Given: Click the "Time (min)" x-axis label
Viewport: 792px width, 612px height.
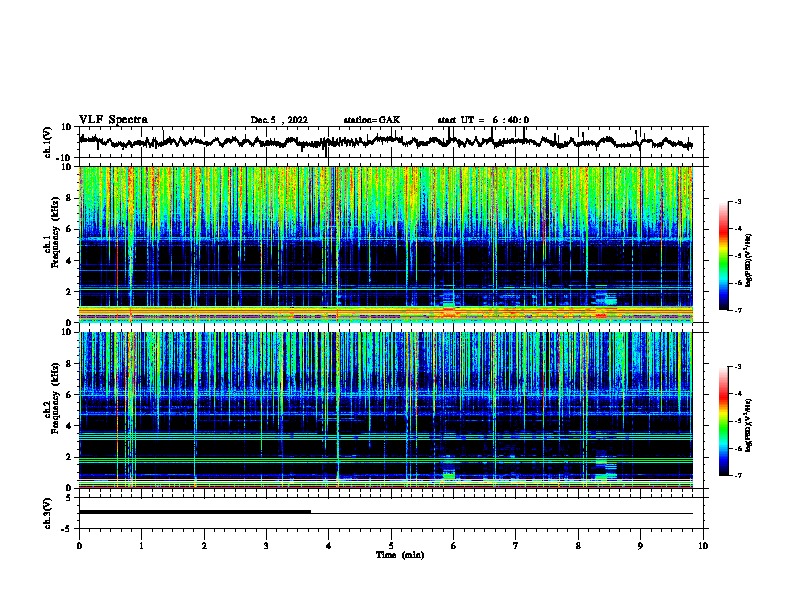Looking at the screenshot, I should (400, 555).
